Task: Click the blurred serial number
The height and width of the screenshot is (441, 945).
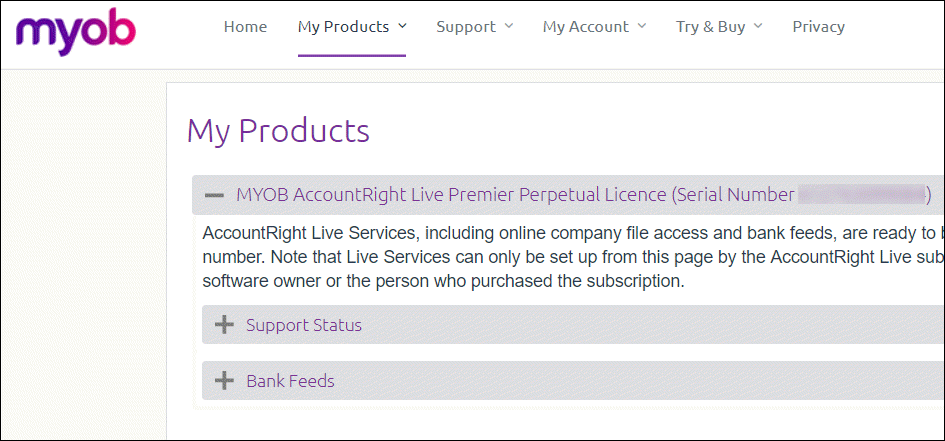Action: point(861,195)
